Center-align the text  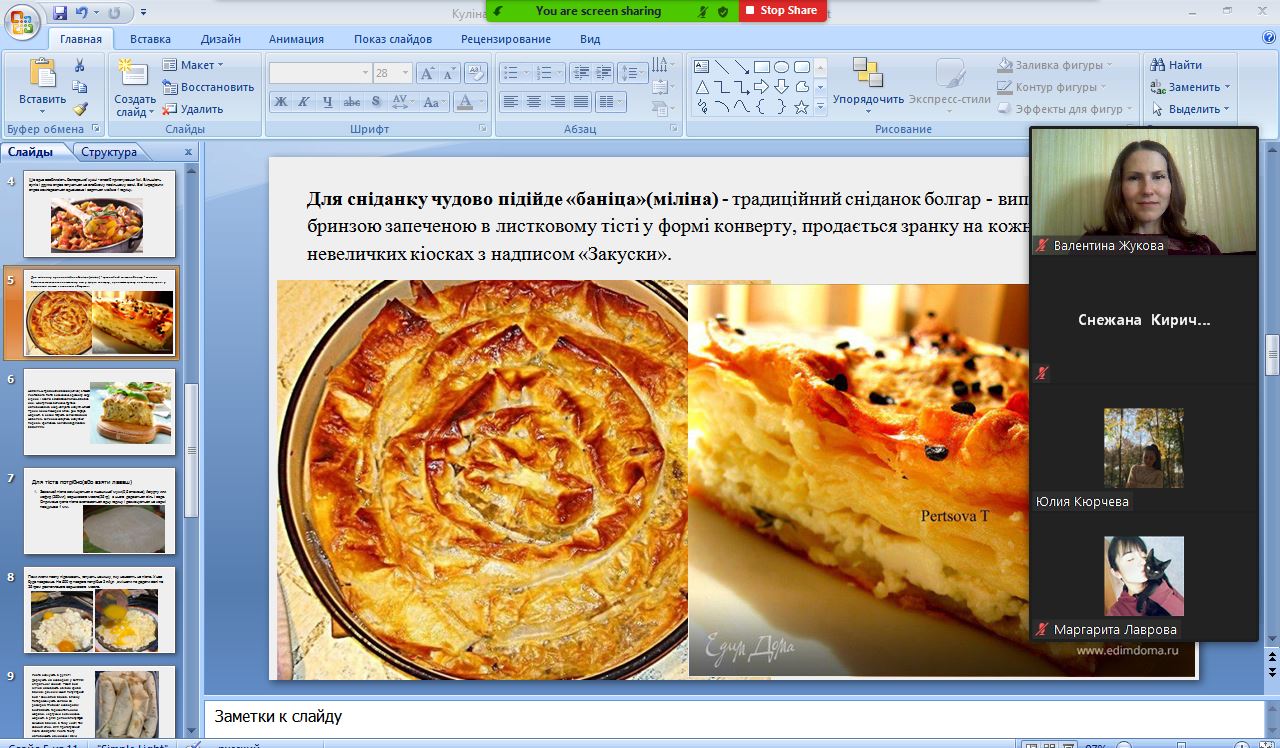[534, 101]
